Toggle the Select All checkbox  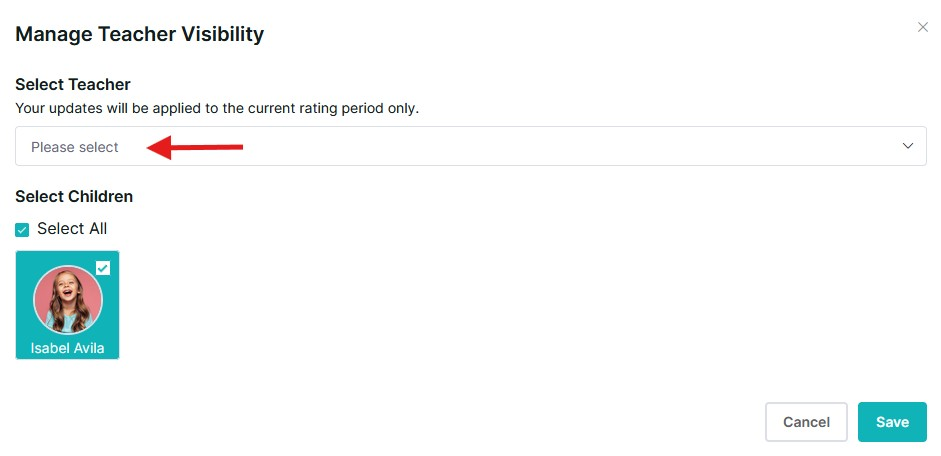tap(23, 230)
